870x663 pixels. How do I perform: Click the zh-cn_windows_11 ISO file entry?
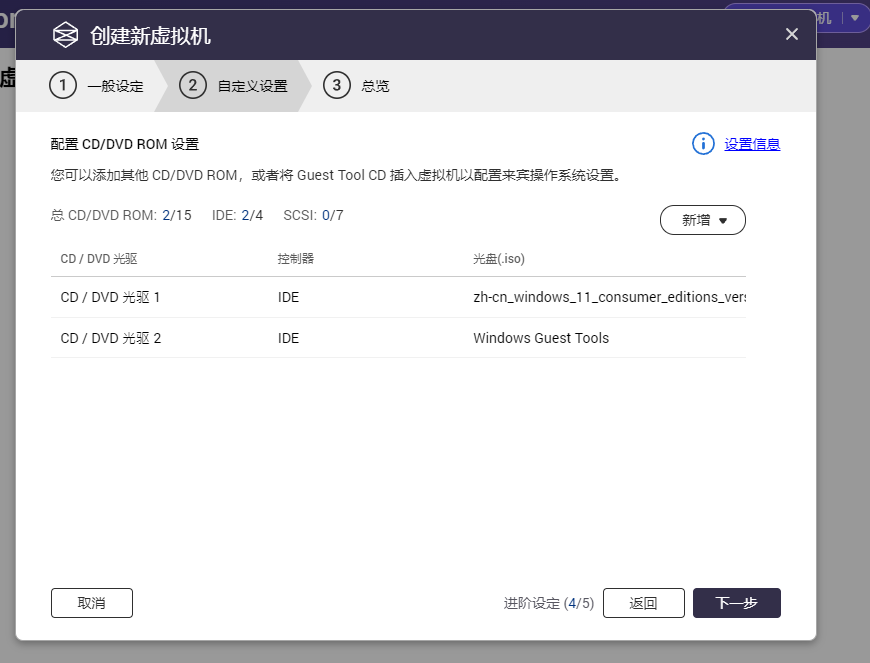click(608, 297)
